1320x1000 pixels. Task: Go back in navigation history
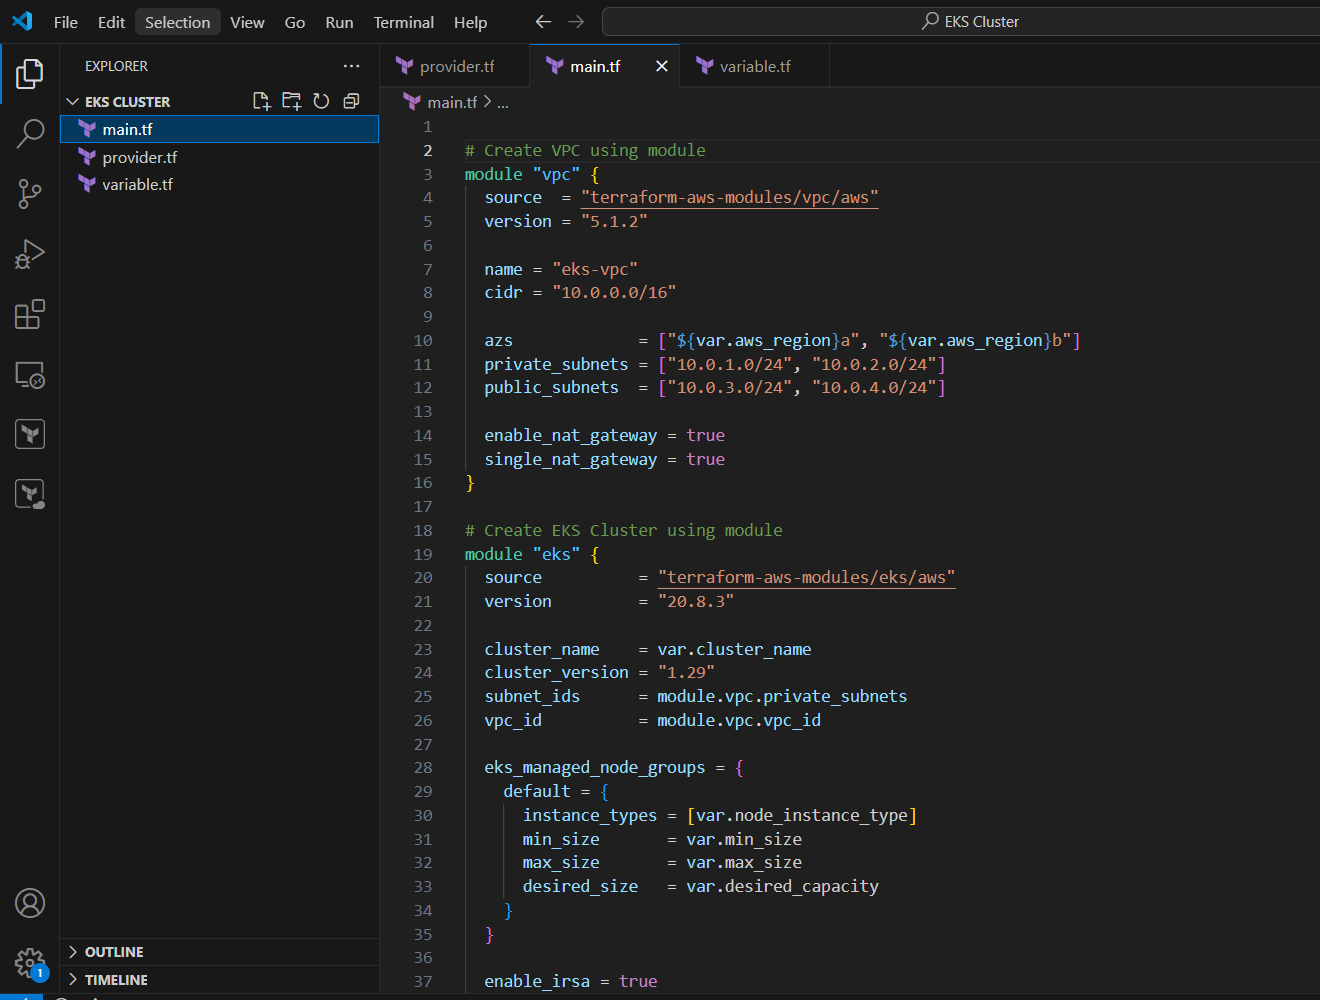pos(543,21)
